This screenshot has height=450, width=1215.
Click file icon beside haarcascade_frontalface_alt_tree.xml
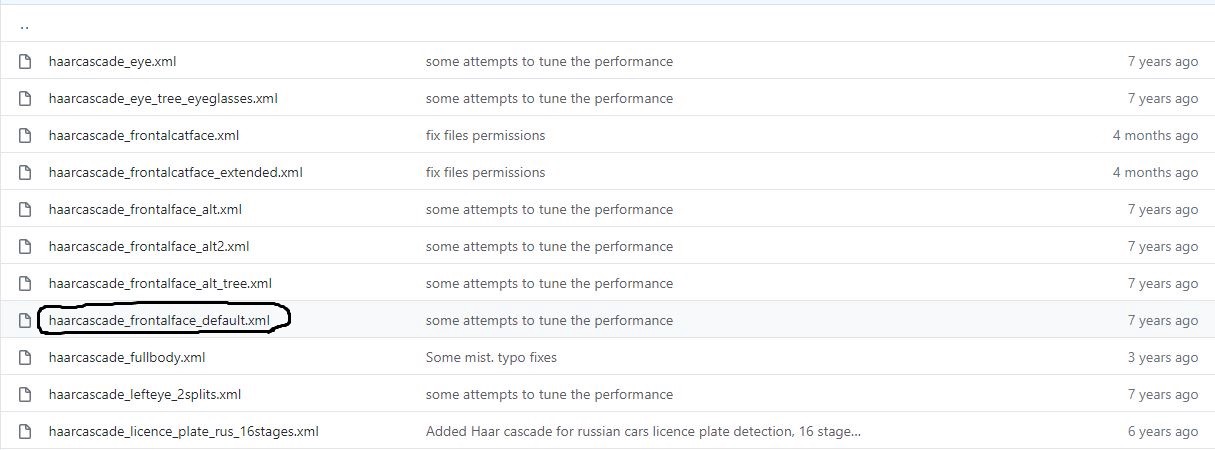click(26, 283)
